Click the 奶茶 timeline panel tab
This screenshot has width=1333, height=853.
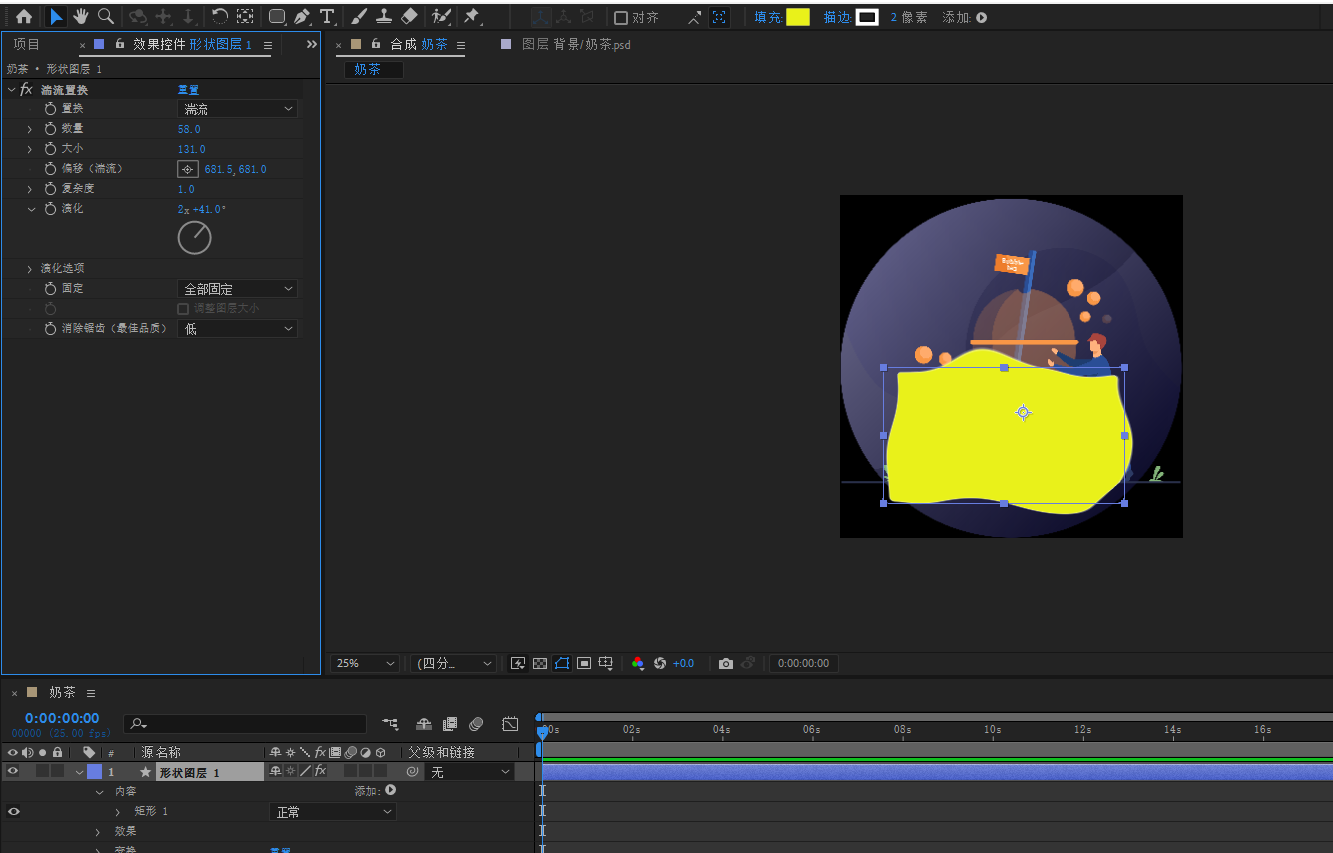click(62, 692)
